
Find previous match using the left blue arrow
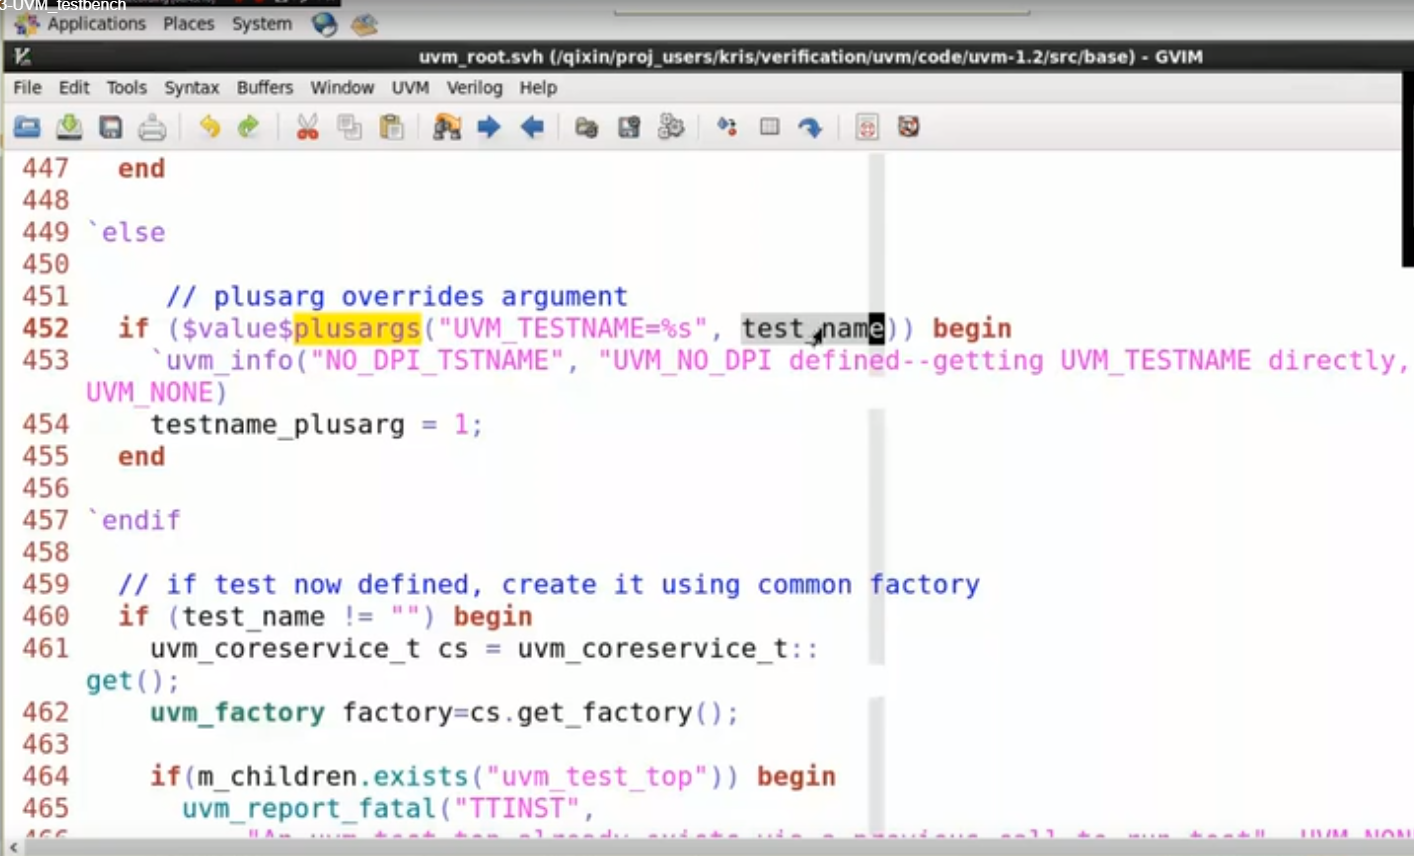click(x=531, y=127)
